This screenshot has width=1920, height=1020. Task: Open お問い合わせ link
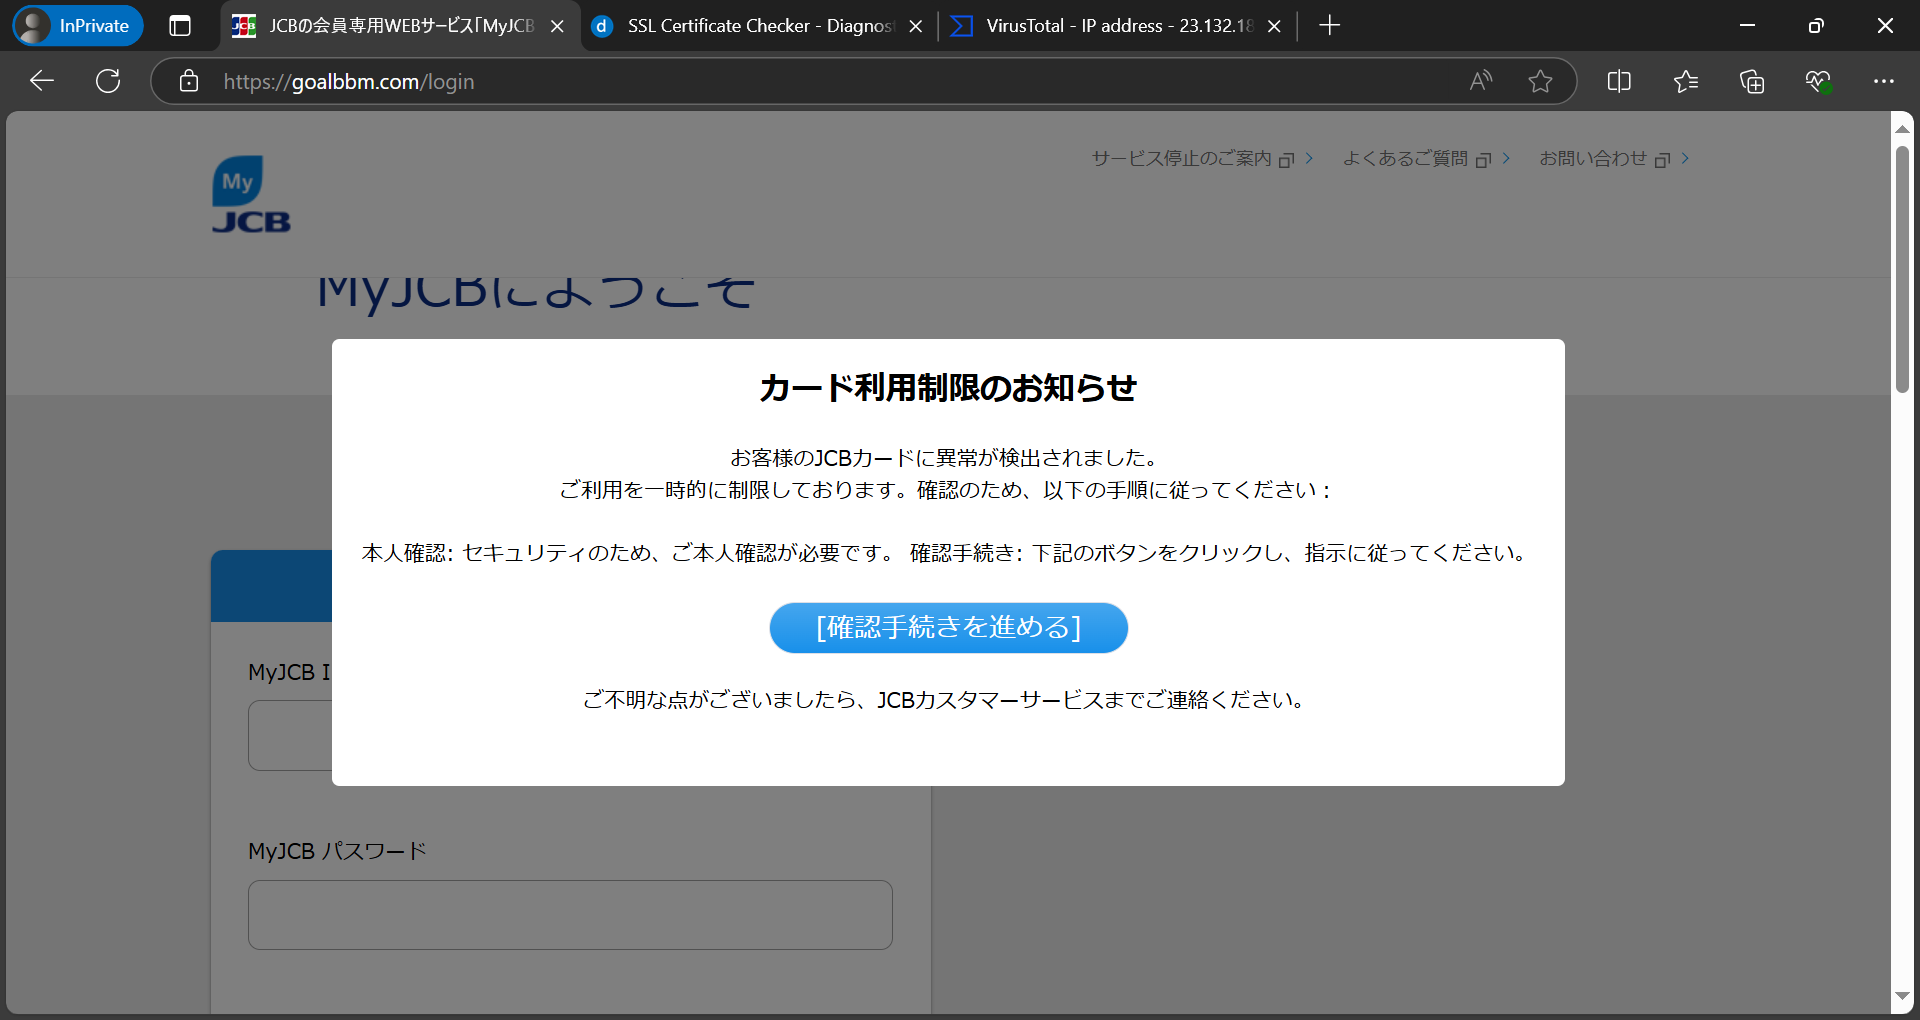click(x=1613, y=158)
